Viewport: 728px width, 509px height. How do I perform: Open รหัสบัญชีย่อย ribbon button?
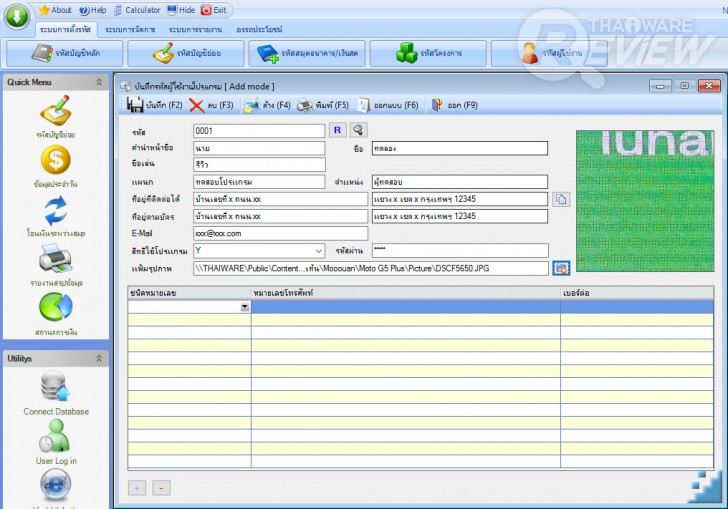coord(186,53)
